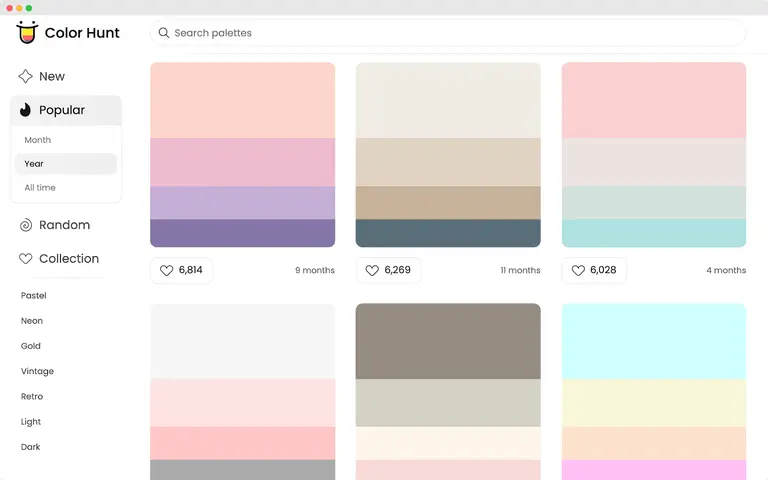
Task: Click the New sparkle icon
Action: point(25,76)
